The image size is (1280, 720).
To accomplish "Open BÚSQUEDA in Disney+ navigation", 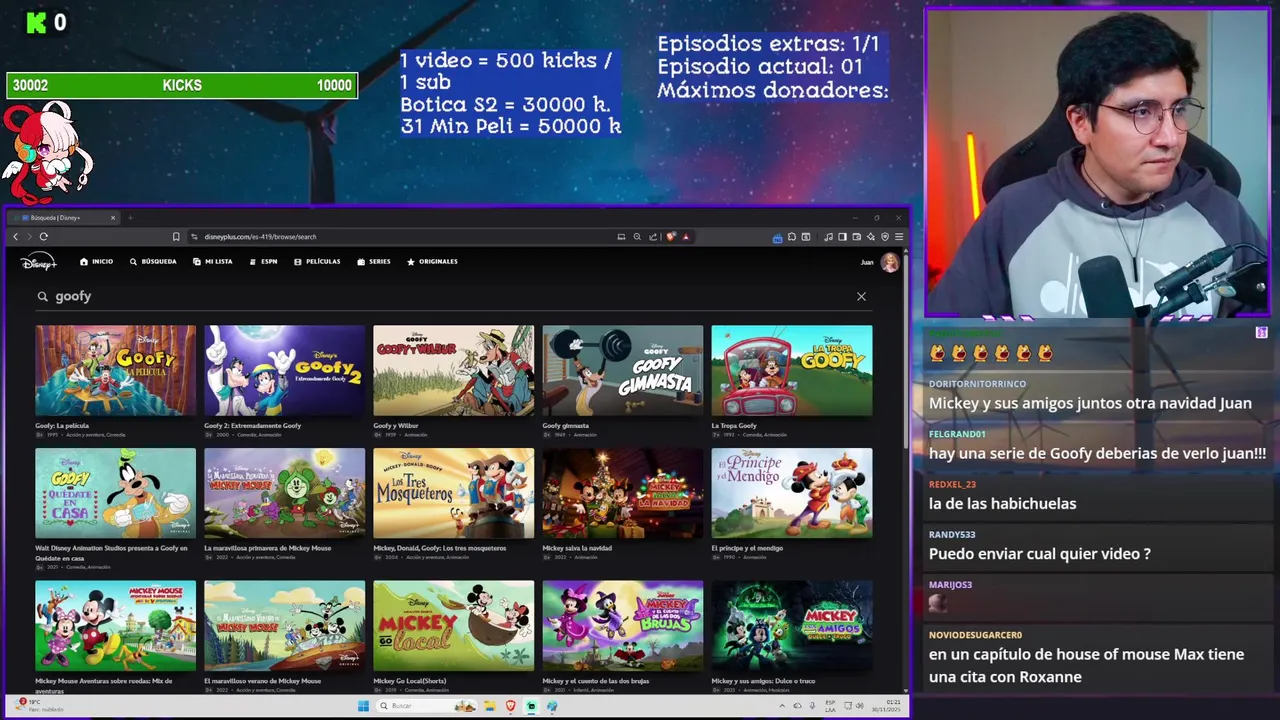I will [153, 262].
